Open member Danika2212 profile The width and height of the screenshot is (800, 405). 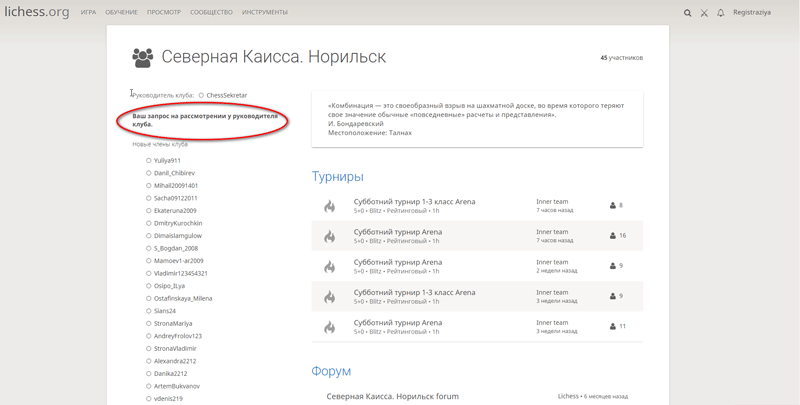[x=170, y=374]
